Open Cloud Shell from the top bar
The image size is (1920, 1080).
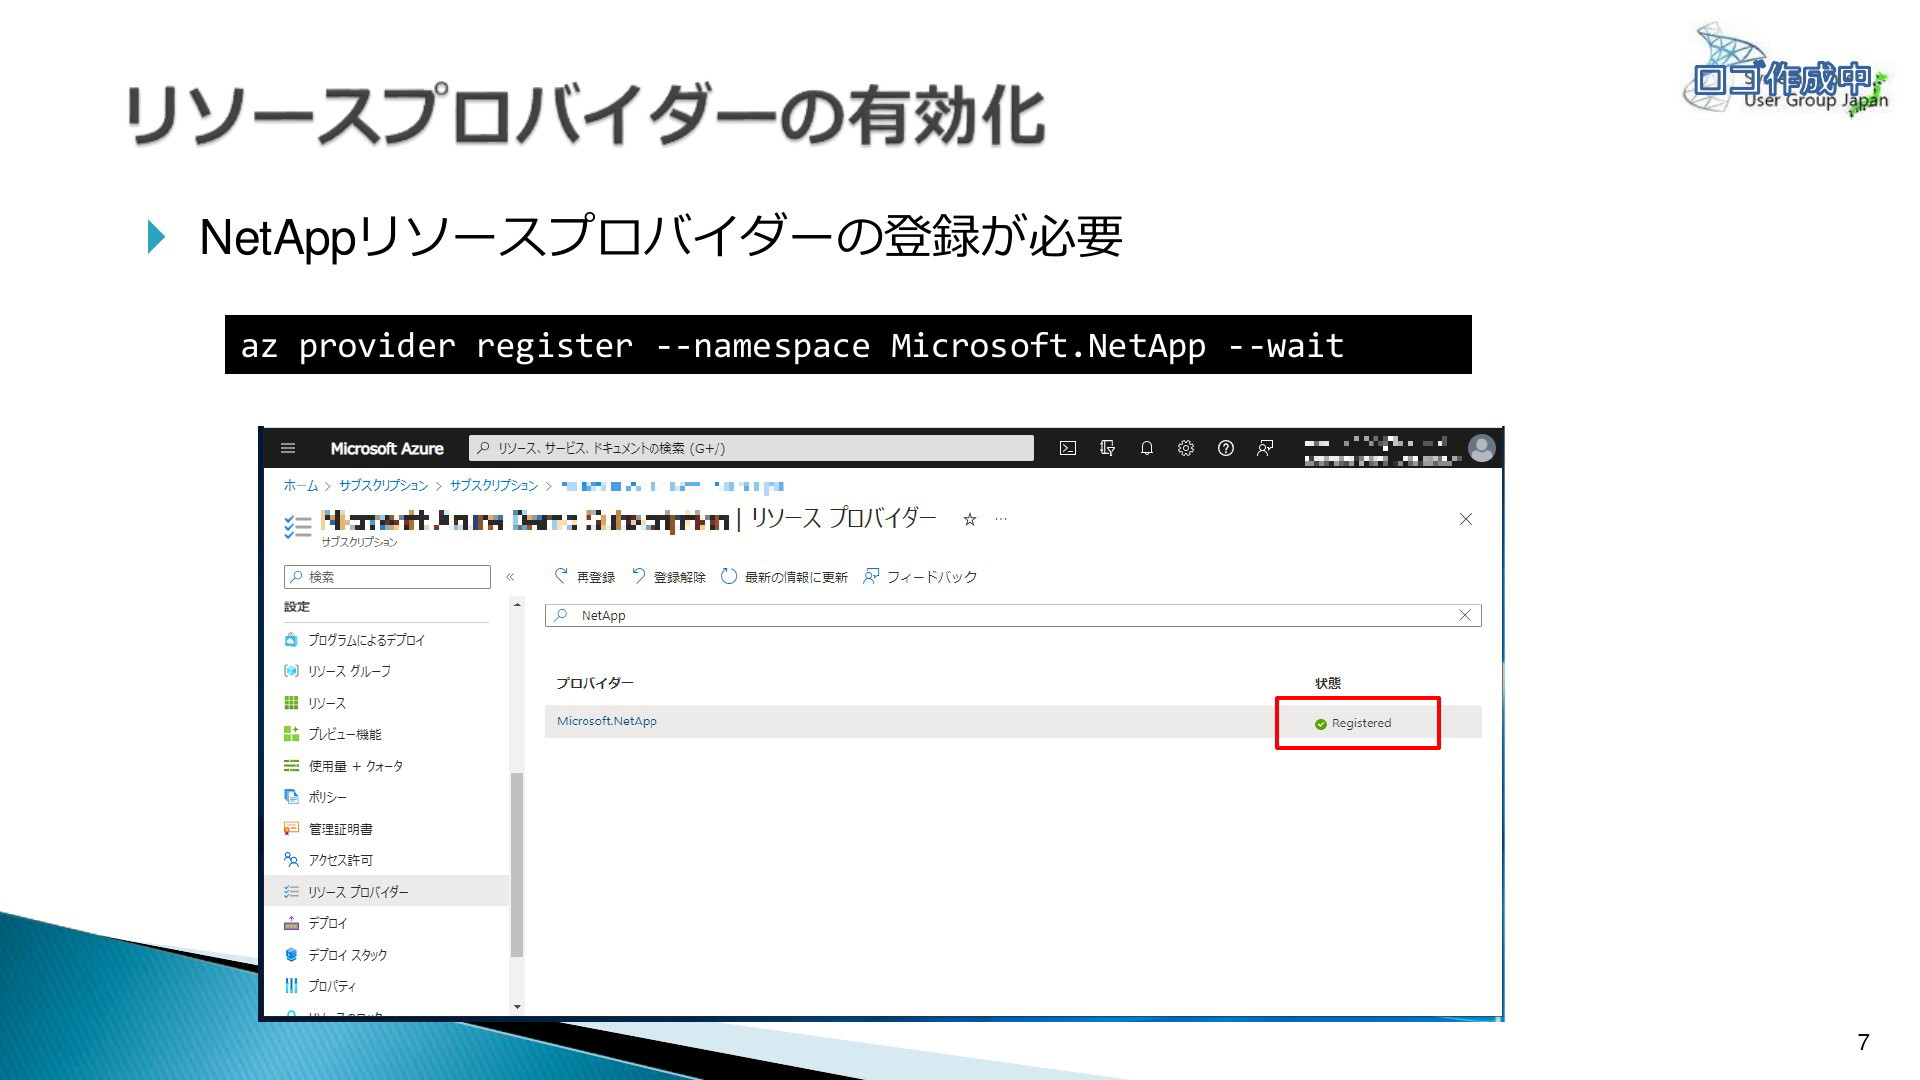point(1068,448)
